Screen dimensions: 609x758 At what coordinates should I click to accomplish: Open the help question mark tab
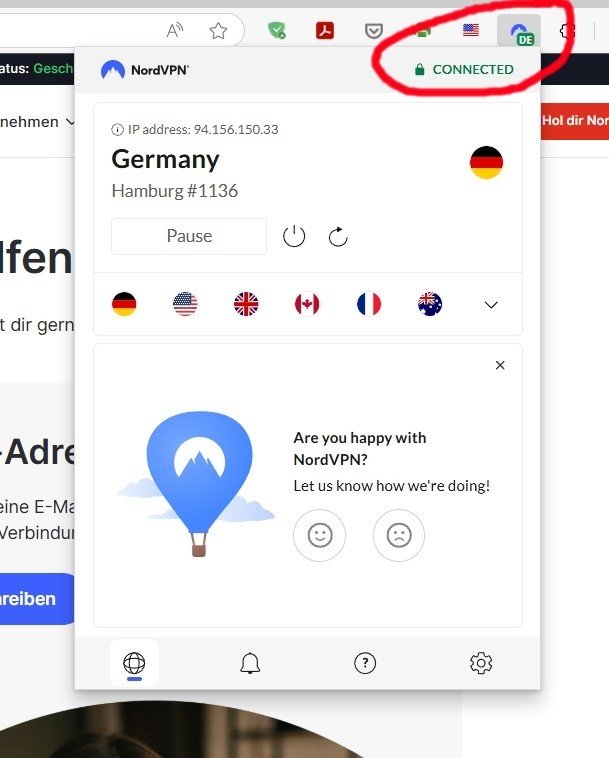click(x=365, y=663)
